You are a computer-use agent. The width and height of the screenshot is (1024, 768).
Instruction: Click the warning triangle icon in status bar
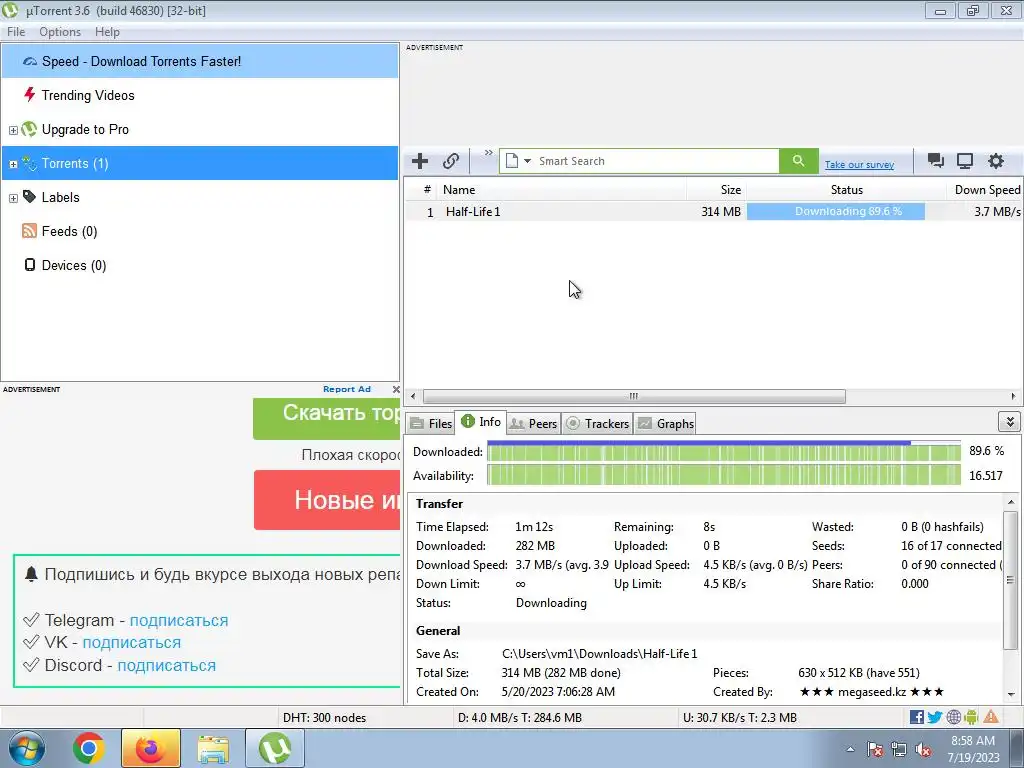(x=991, y=717)
